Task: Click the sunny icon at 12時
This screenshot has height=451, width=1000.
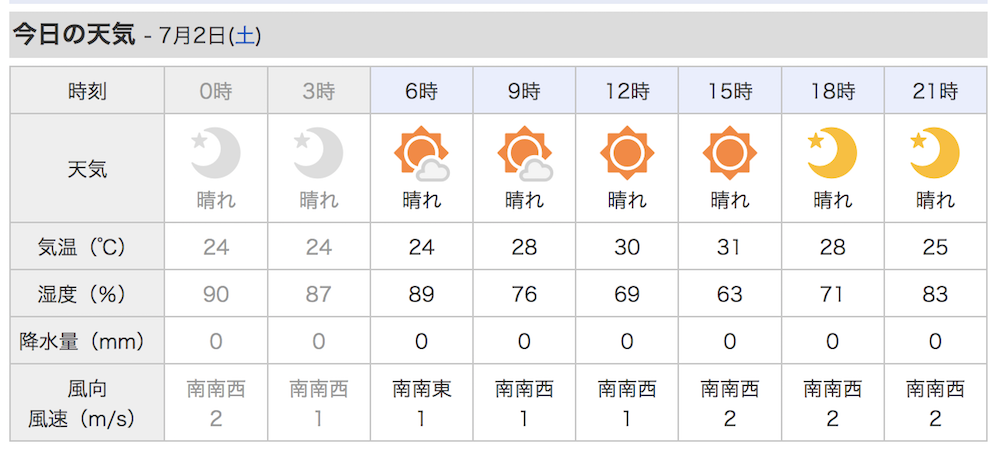Action: pyautogui.click(x=627, y=153)
